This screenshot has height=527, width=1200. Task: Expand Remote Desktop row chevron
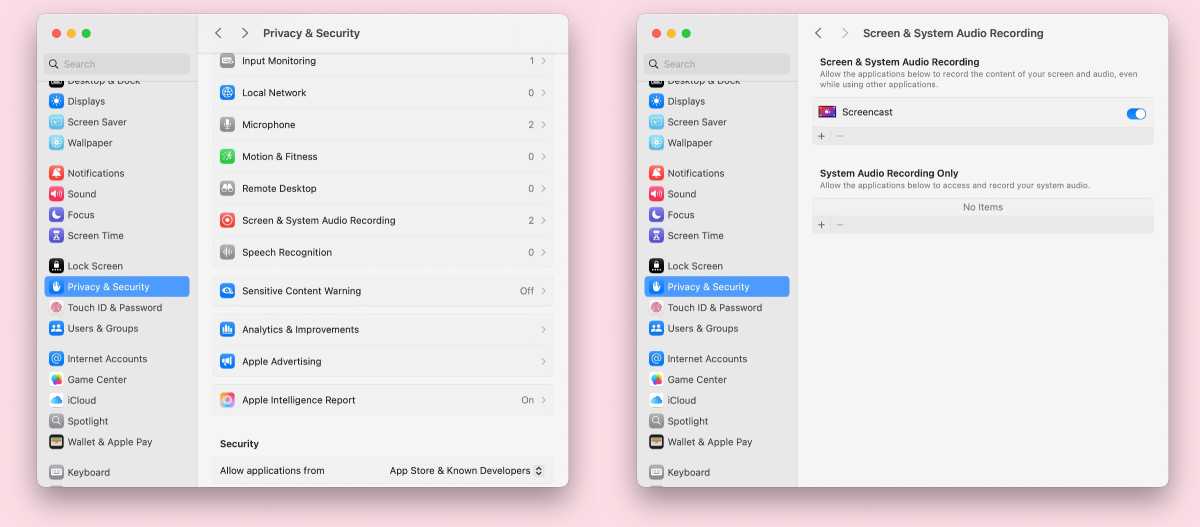coord(543,189)
